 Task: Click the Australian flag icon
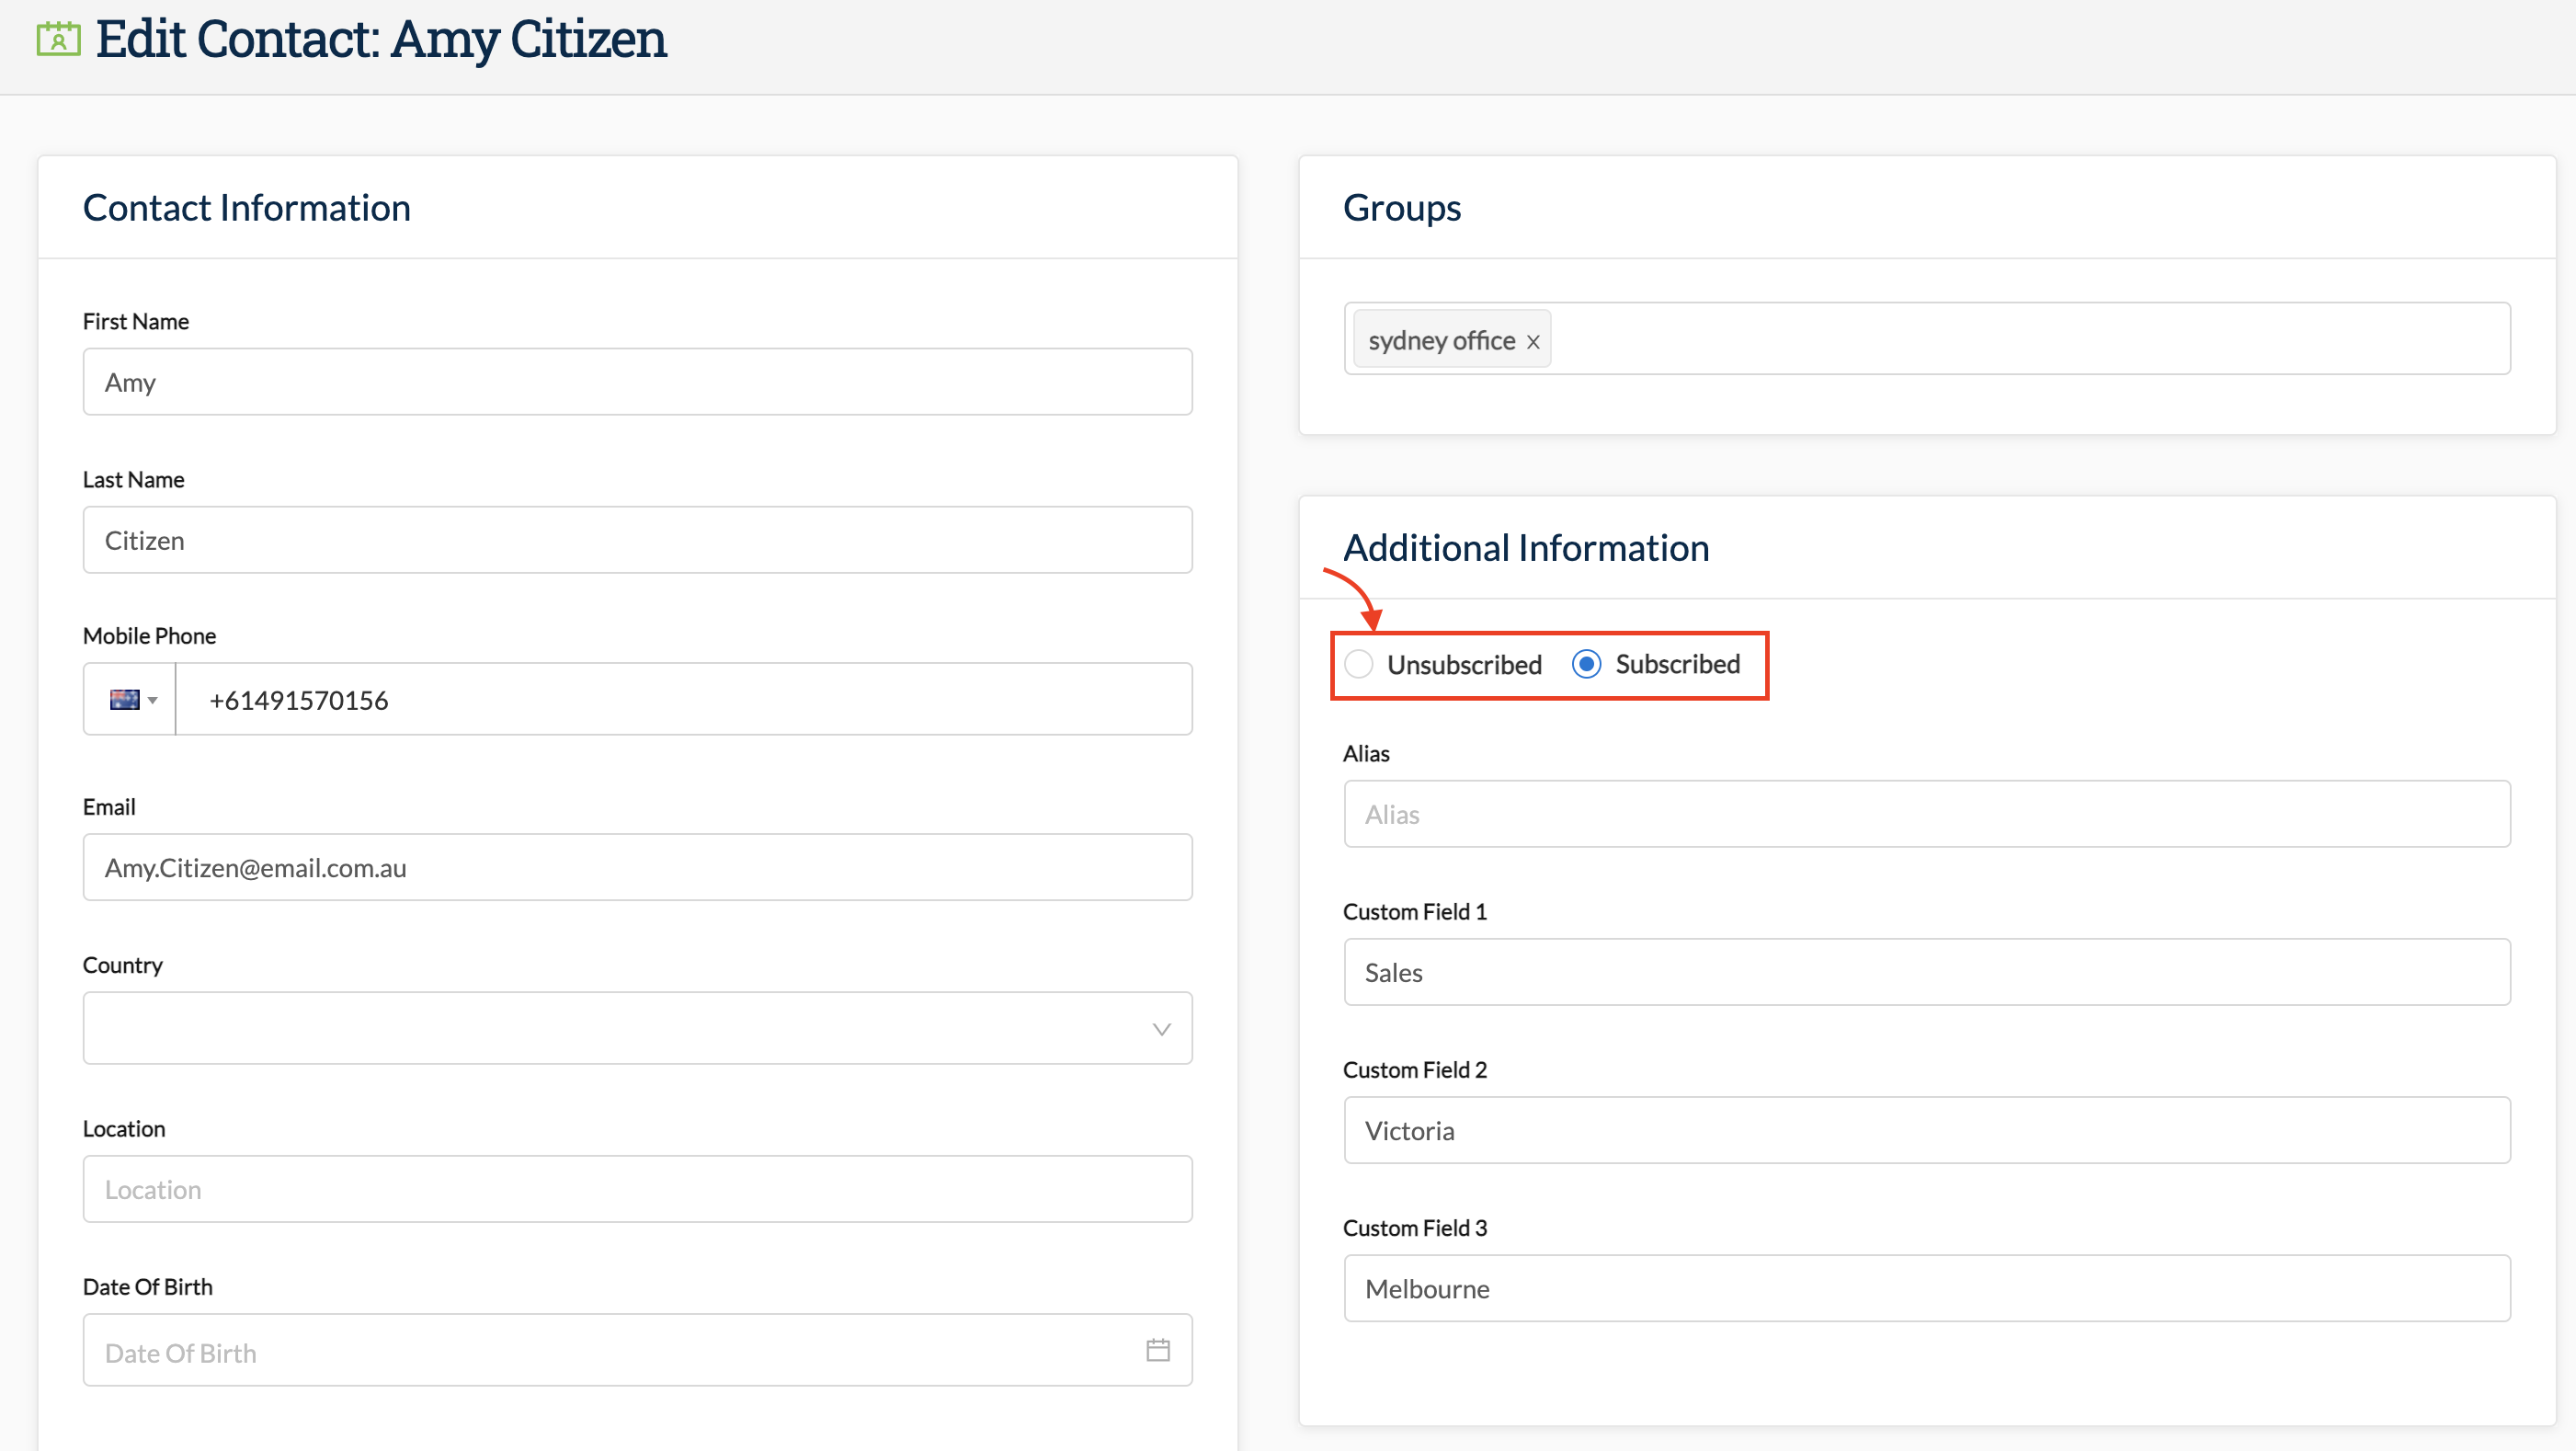click(124, 699)
